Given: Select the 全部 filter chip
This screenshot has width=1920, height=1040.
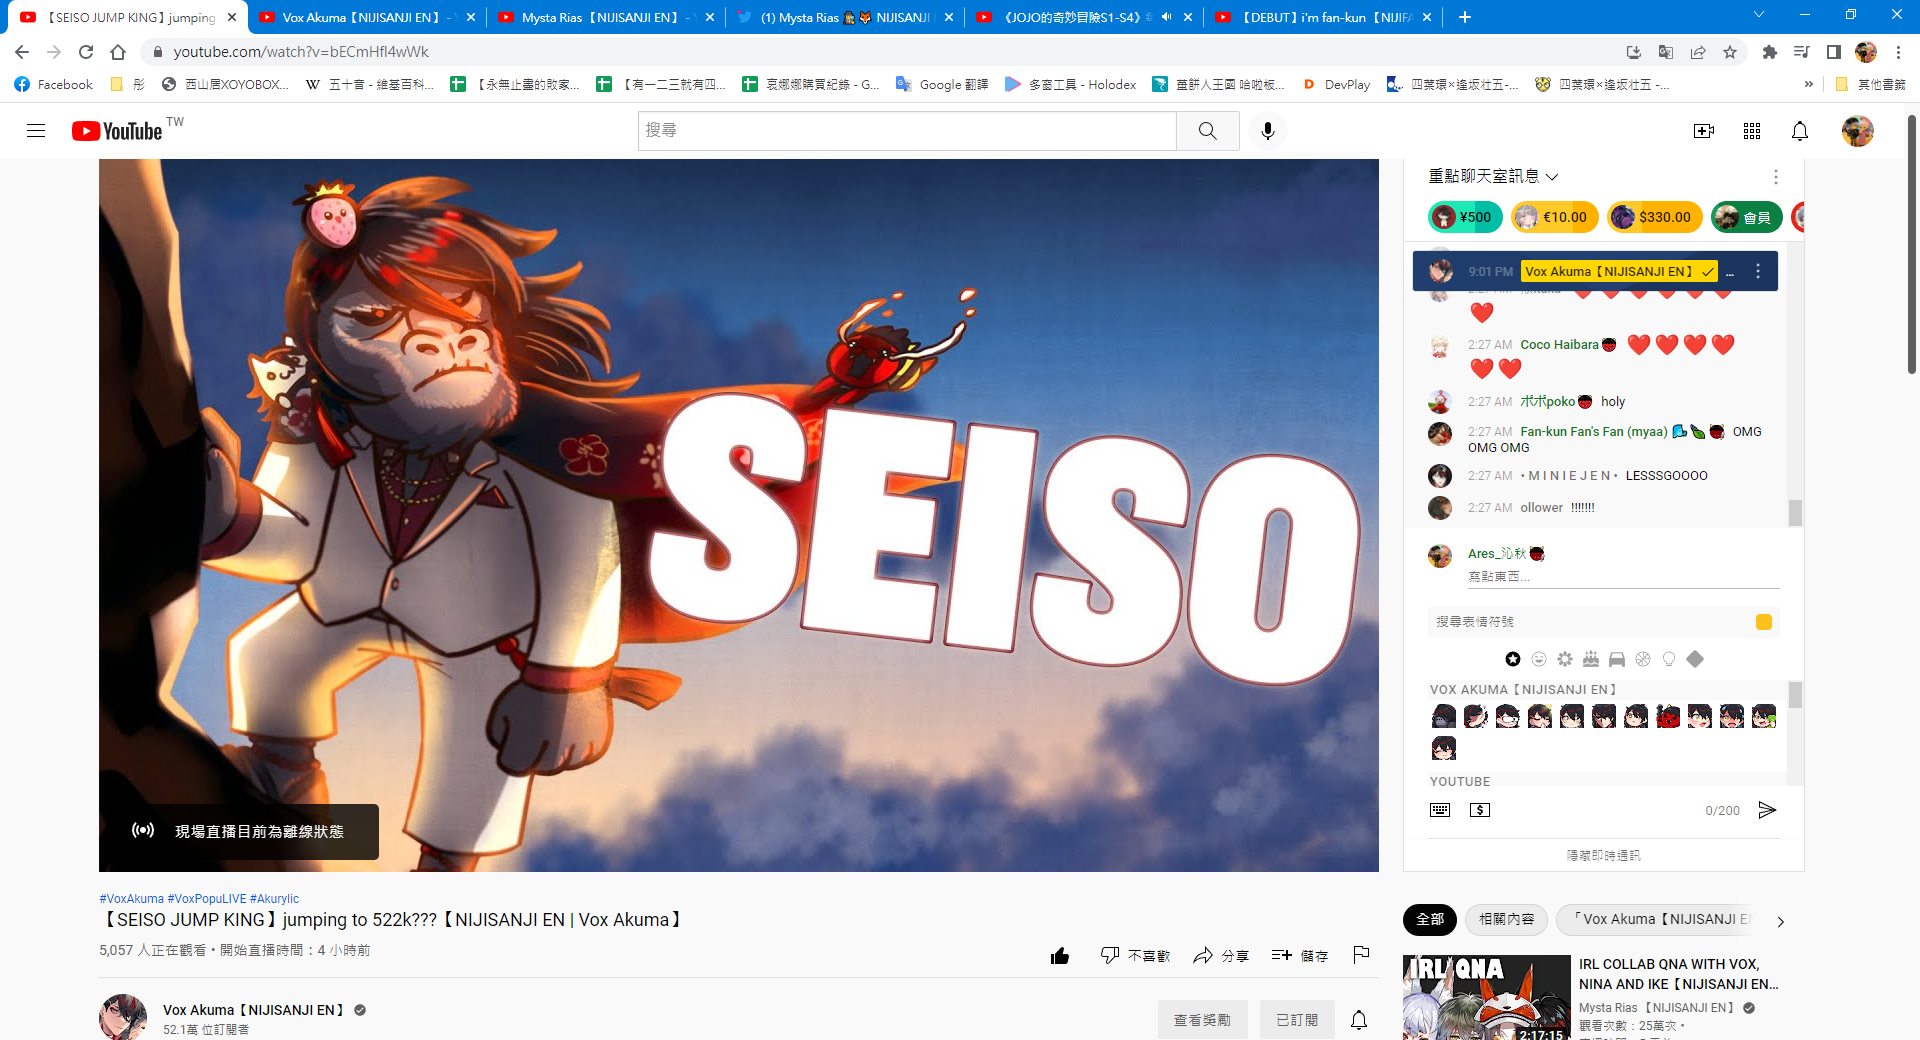Looking at the screenshot, I should 1430,919.
